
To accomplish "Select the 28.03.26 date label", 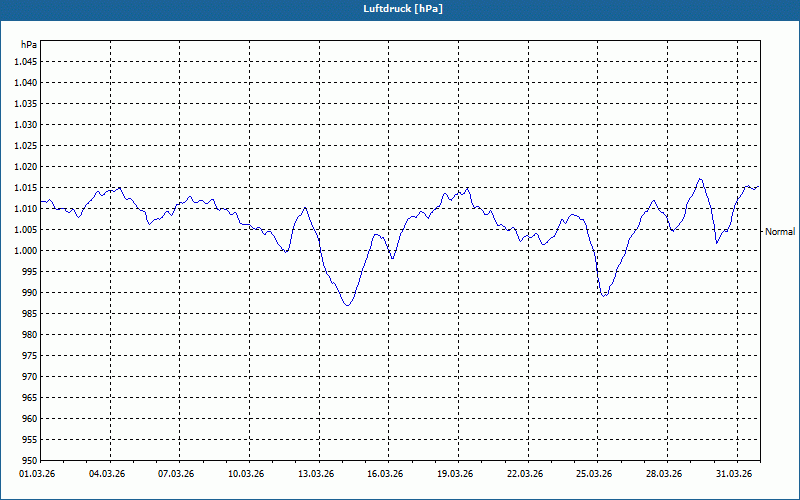I will 664,474.
